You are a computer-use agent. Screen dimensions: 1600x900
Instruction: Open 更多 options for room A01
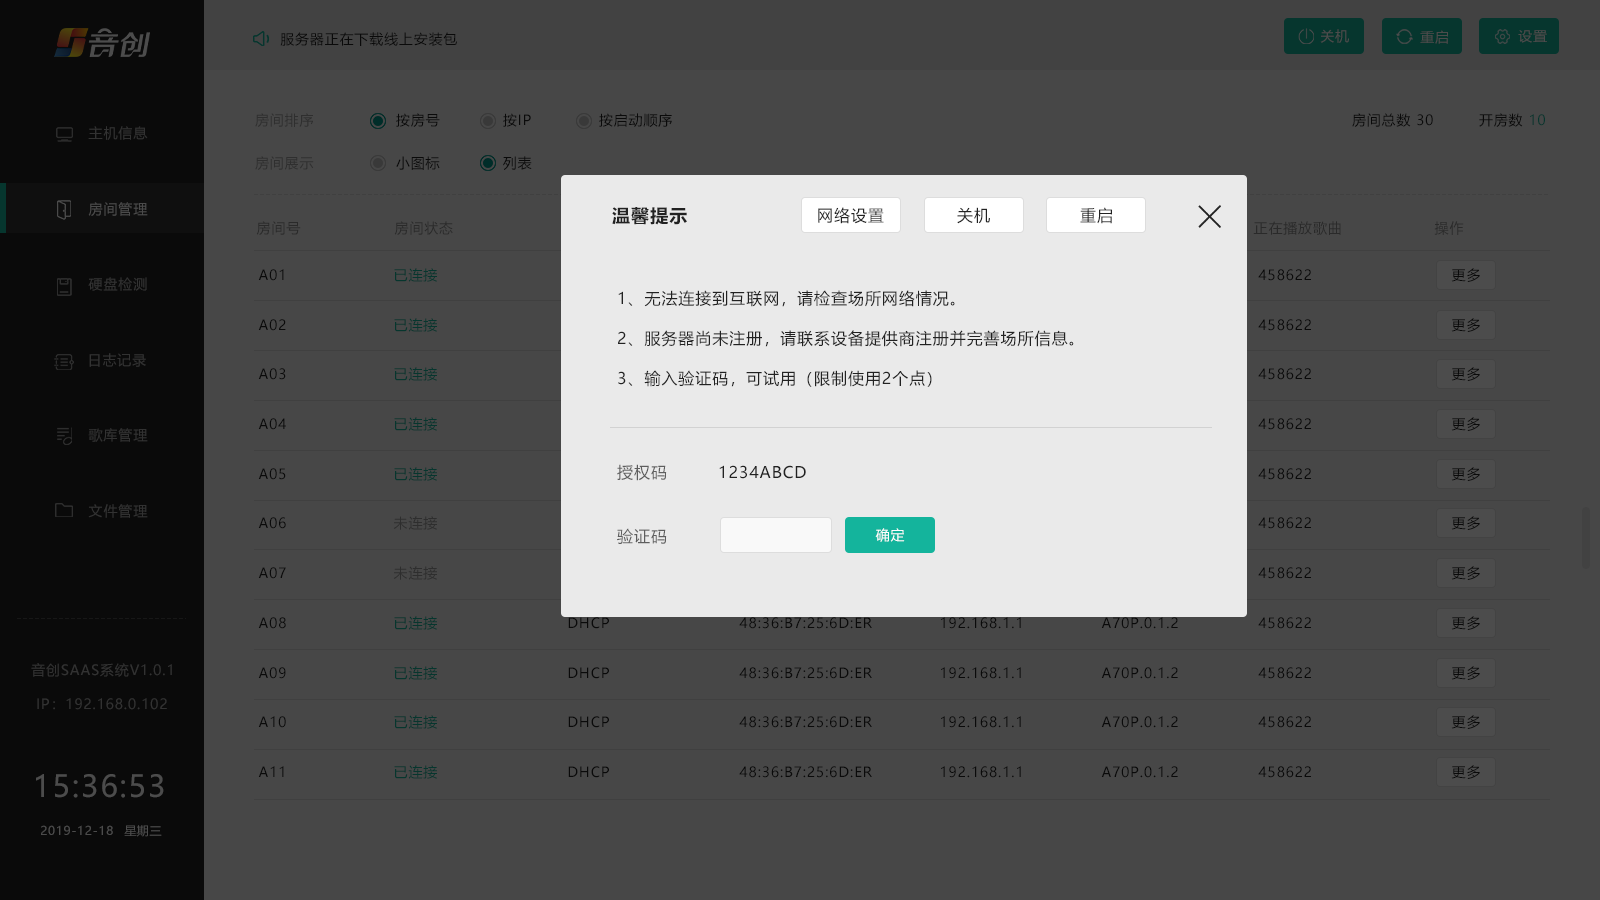pos(1465,275)
